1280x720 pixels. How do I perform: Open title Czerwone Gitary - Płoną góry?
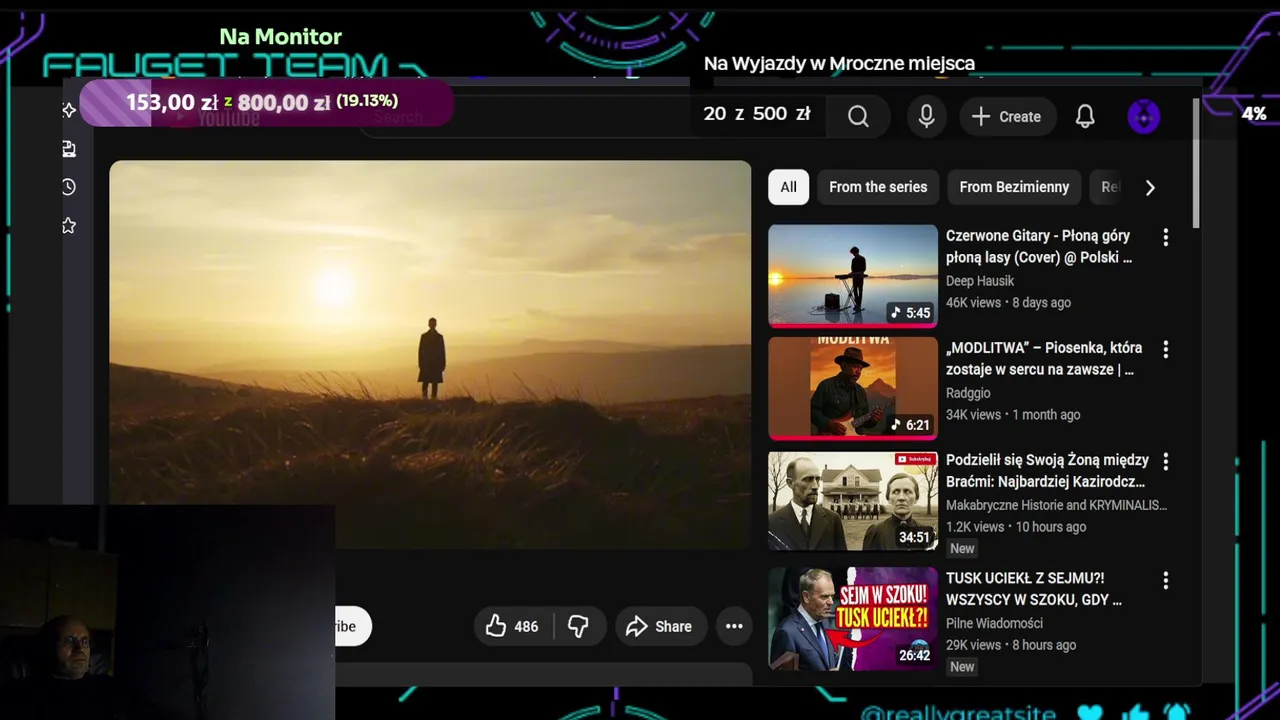tap(1038, 247)
